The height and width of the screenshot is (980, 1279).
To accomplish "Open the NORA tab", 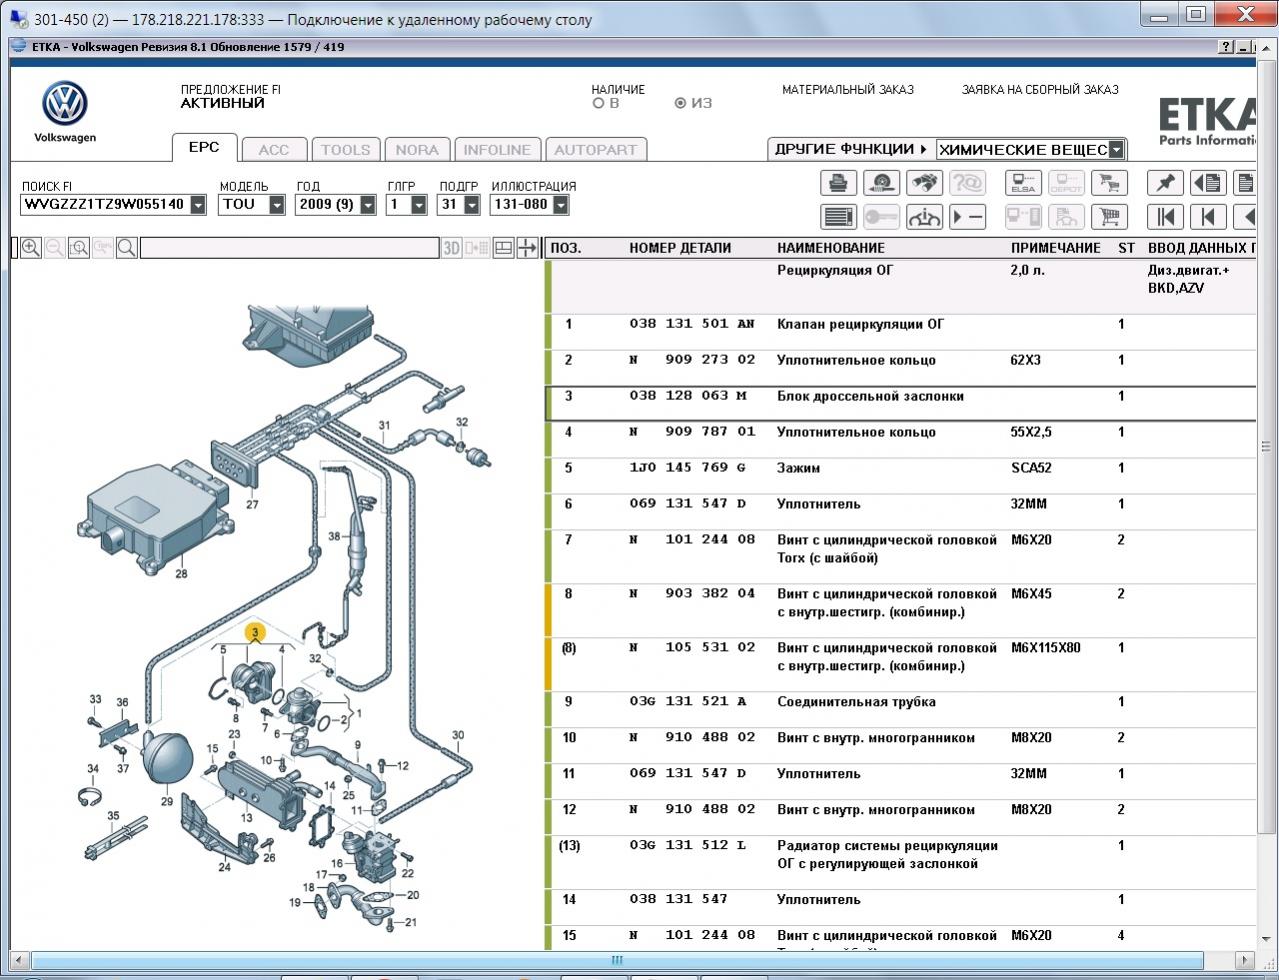I will tap(417, 150).
